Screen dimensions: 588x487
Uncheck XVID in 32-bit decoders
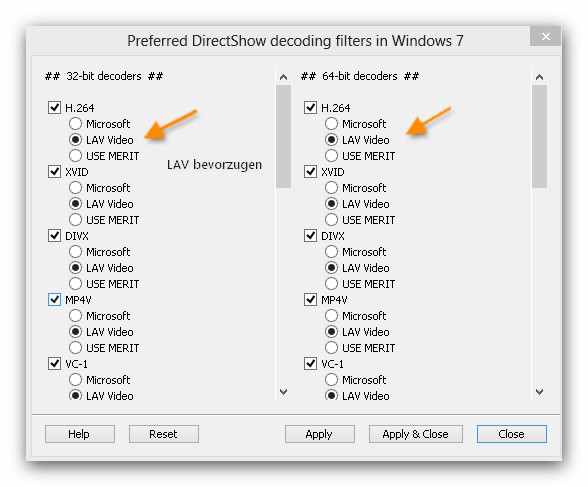coord(54,172)
